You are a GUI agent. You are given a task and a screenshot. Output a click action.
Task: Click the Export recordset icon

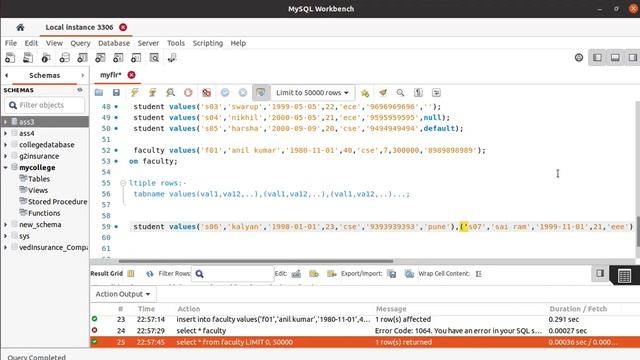coord(392,274)
